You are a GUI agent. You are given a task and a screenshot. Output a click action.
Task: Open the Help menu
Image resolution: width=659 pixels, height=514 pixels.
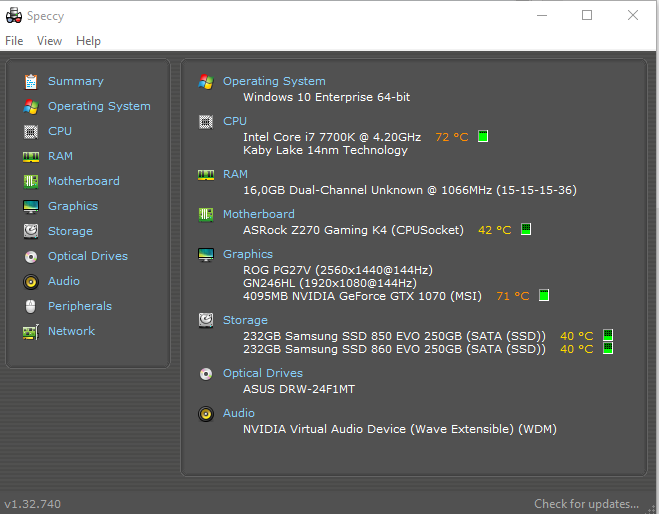[x=88, y=41]
